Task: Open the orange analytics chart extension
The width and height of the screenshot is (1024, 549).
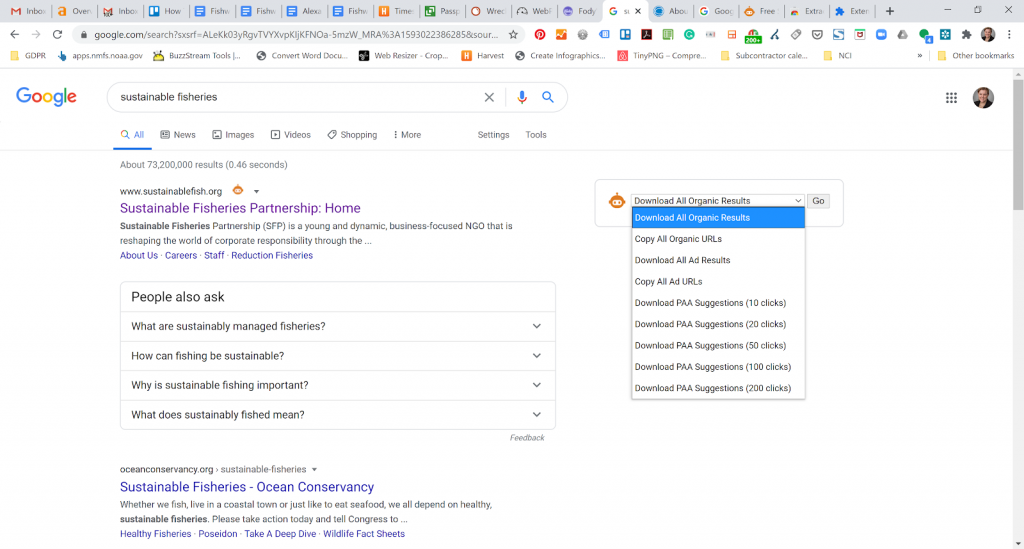Action: click(x=561, y=35)
